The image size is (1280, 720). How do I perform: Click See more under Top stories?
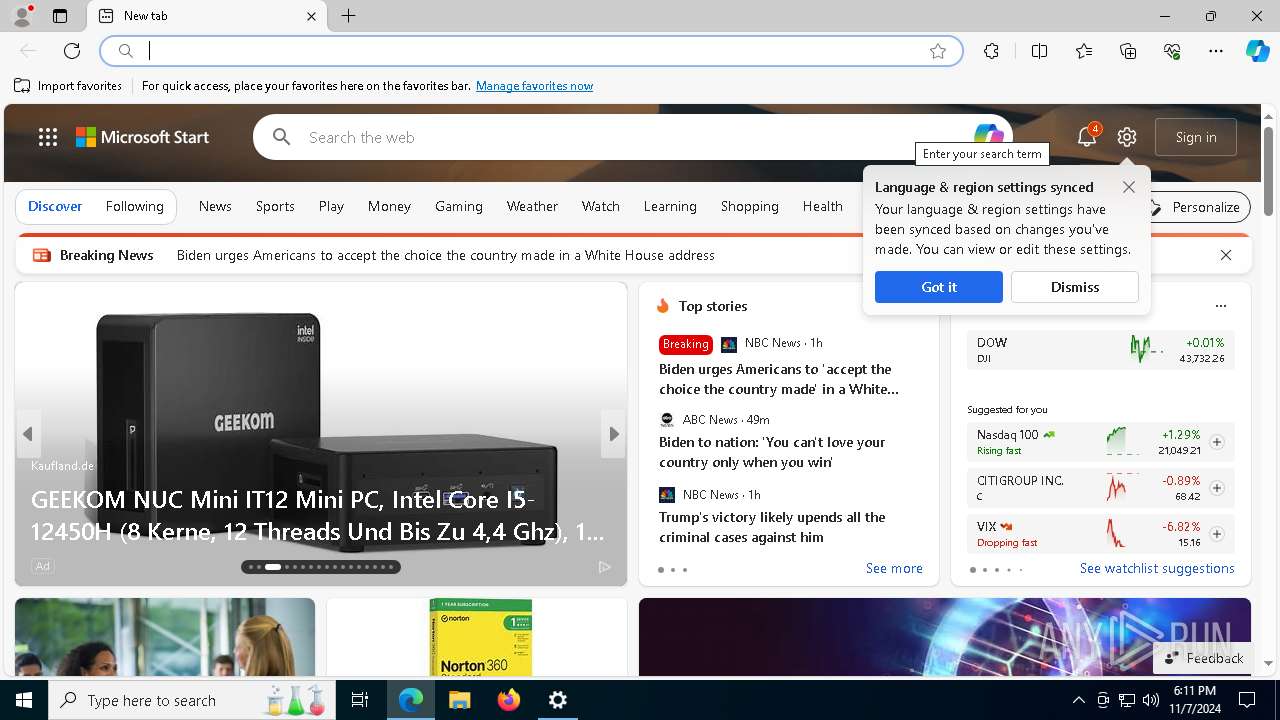tap(894, 568)
